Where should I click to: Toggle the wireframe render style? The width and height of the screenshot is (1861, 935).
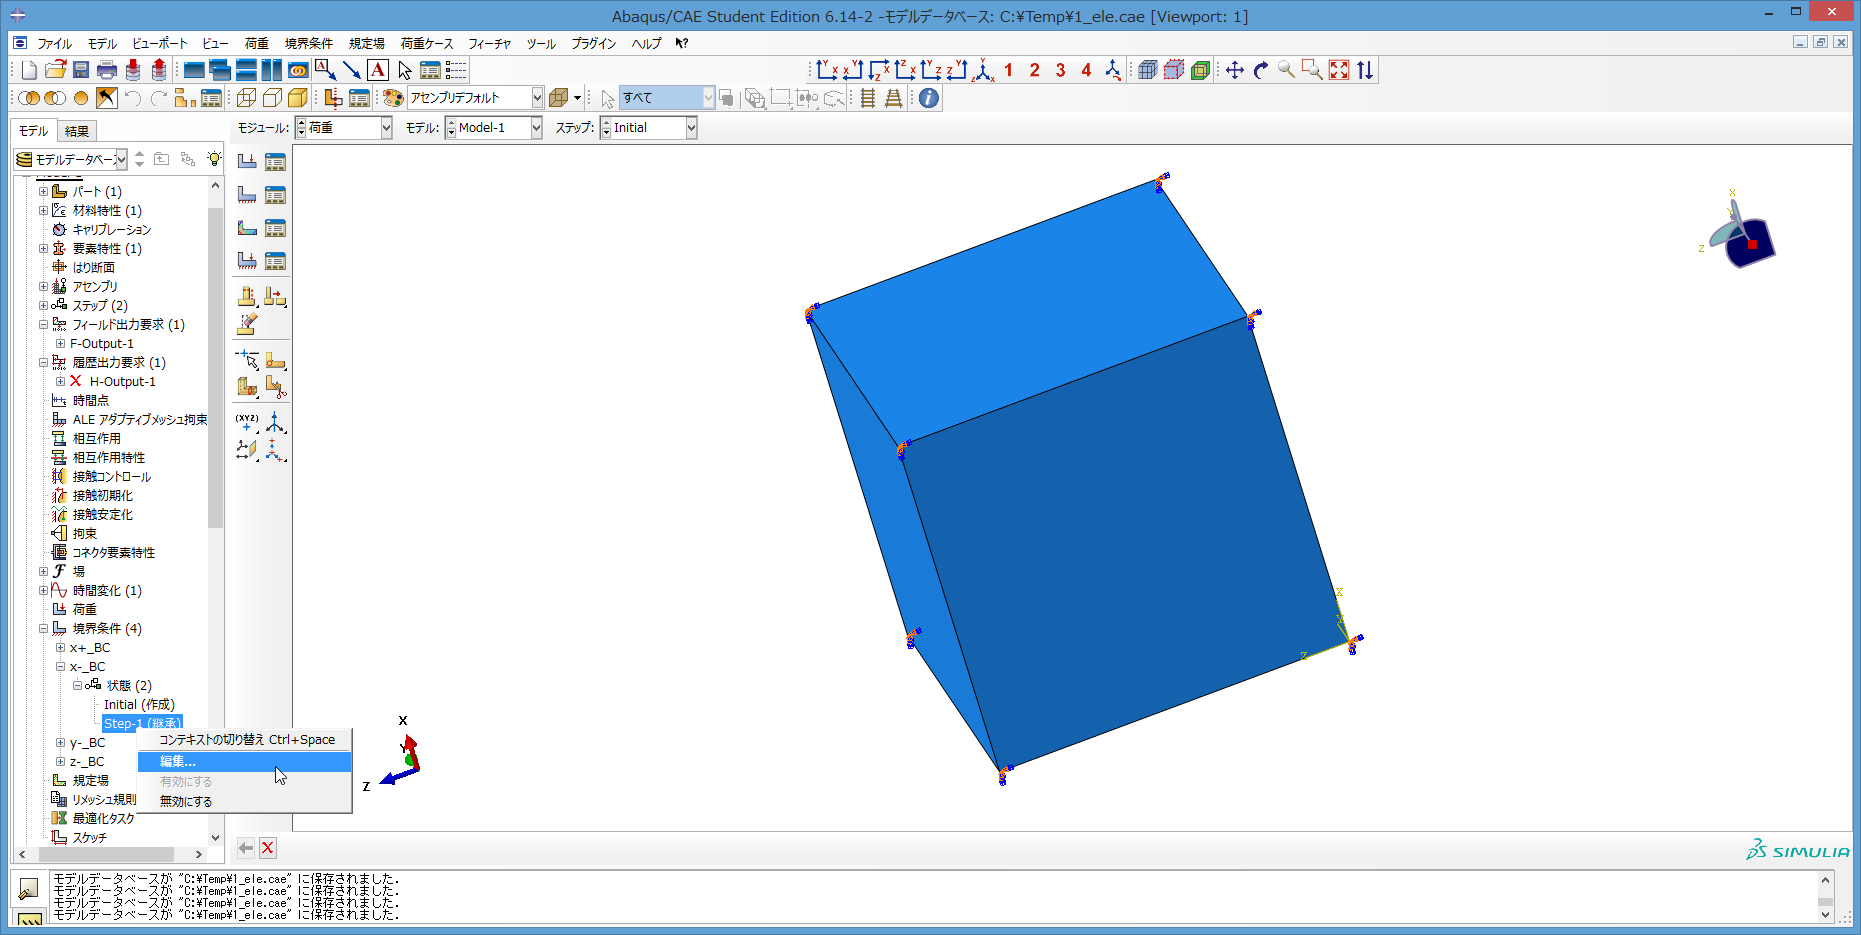pos(246,98)
